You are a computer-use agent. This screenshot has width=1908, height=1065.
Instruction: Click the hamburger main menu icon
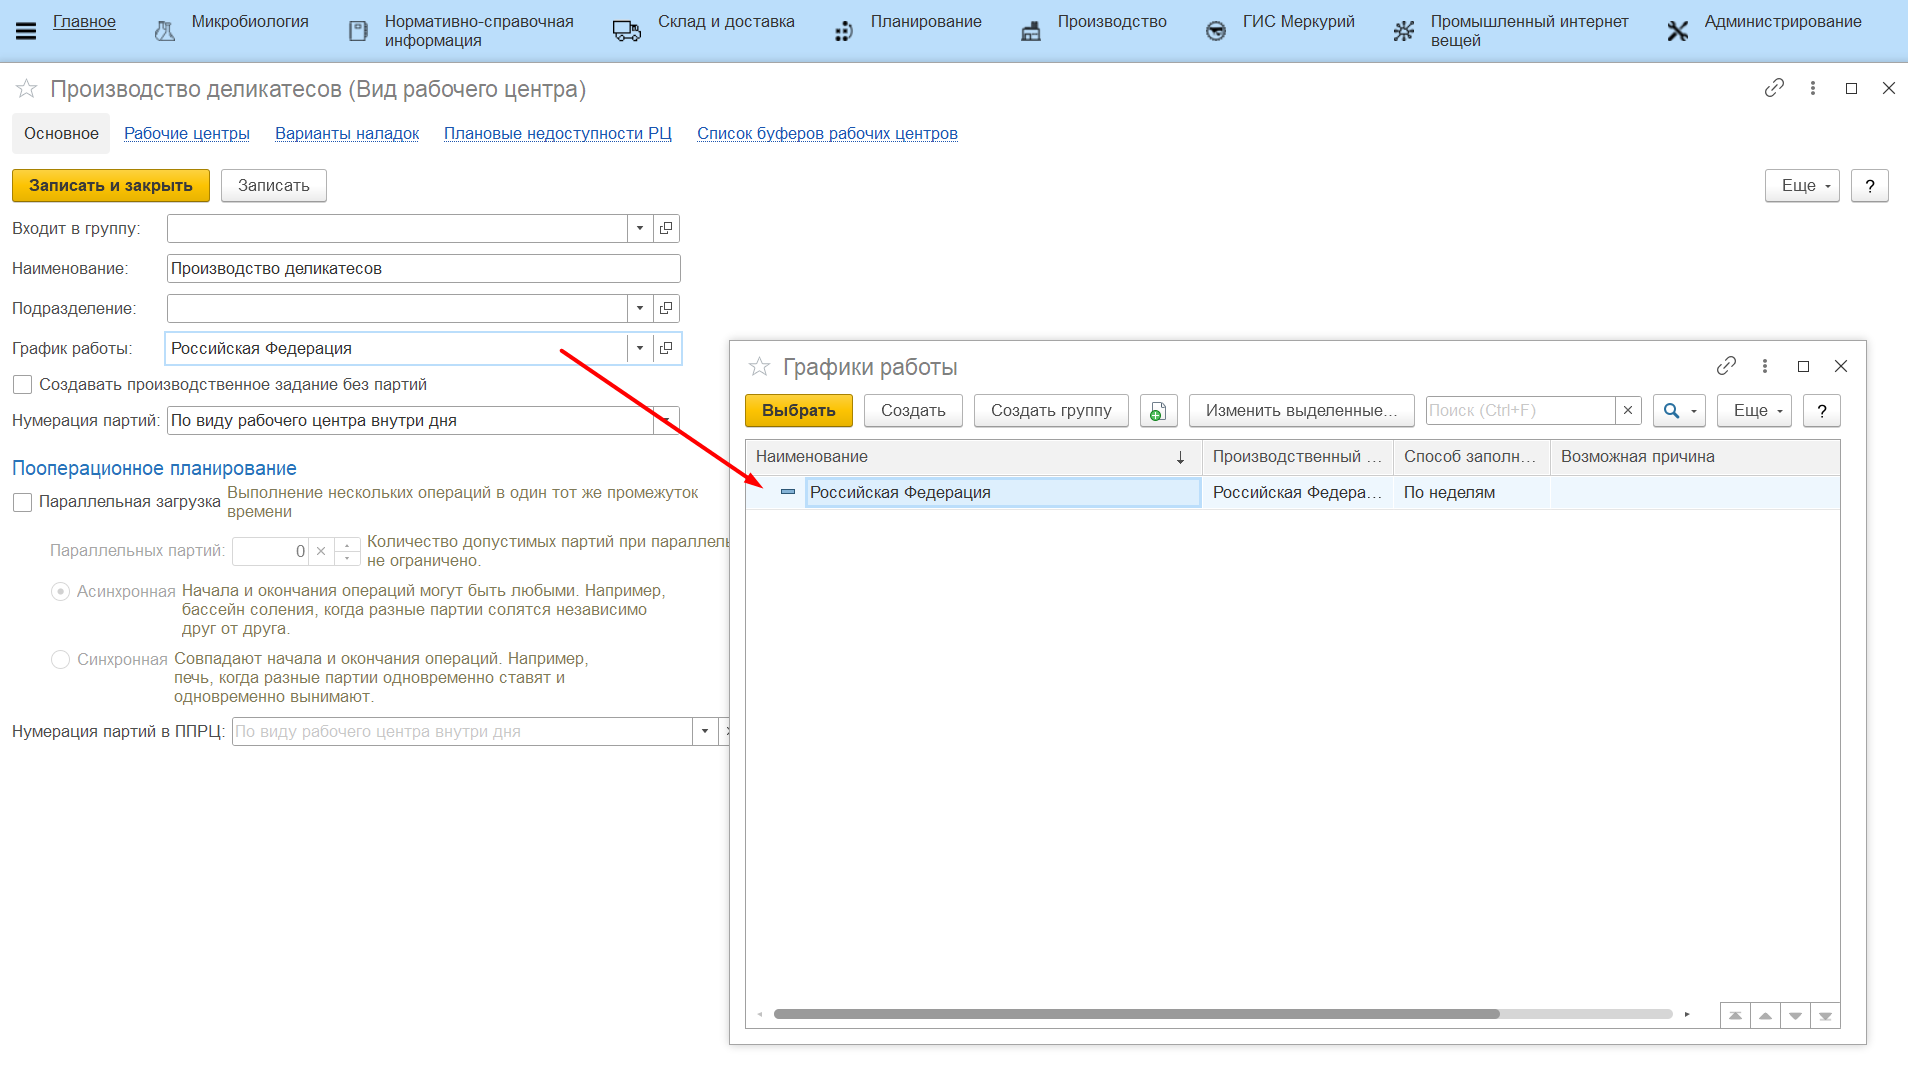[x=26, y=31]
